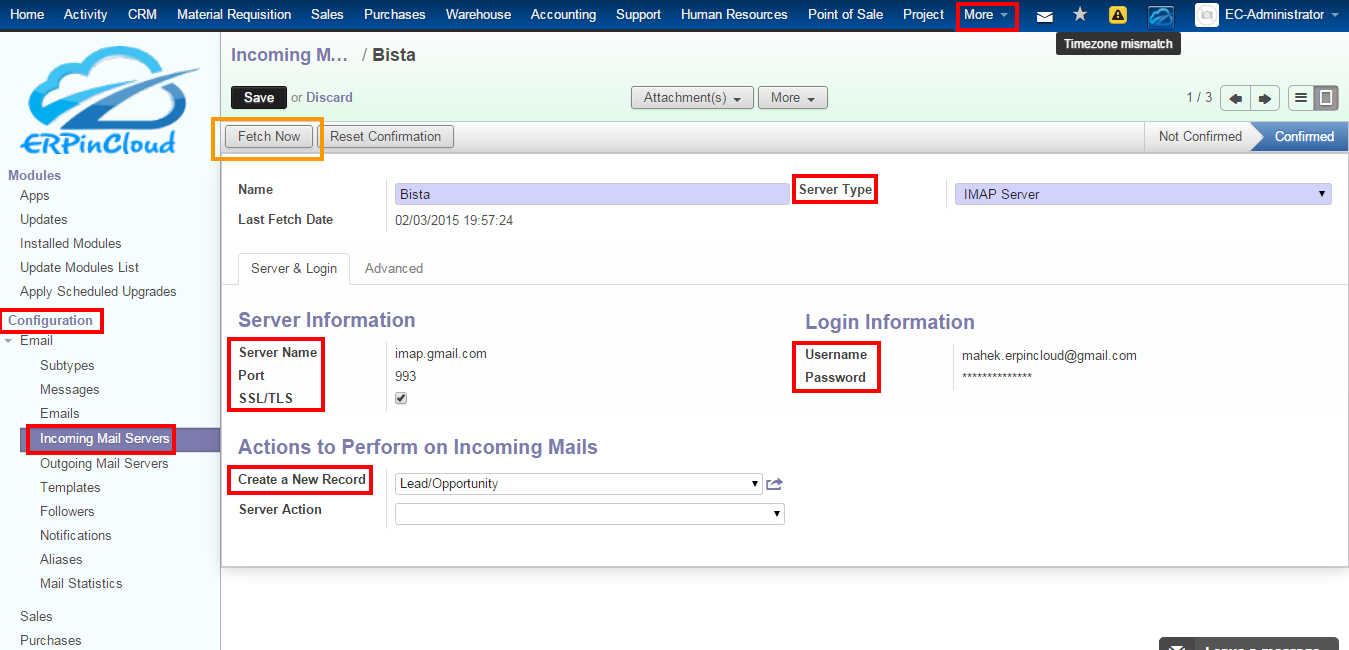Expand the More dropdown beside Attachment(s)
Screen dimensions: 1349x650
[x=793, y=98]
